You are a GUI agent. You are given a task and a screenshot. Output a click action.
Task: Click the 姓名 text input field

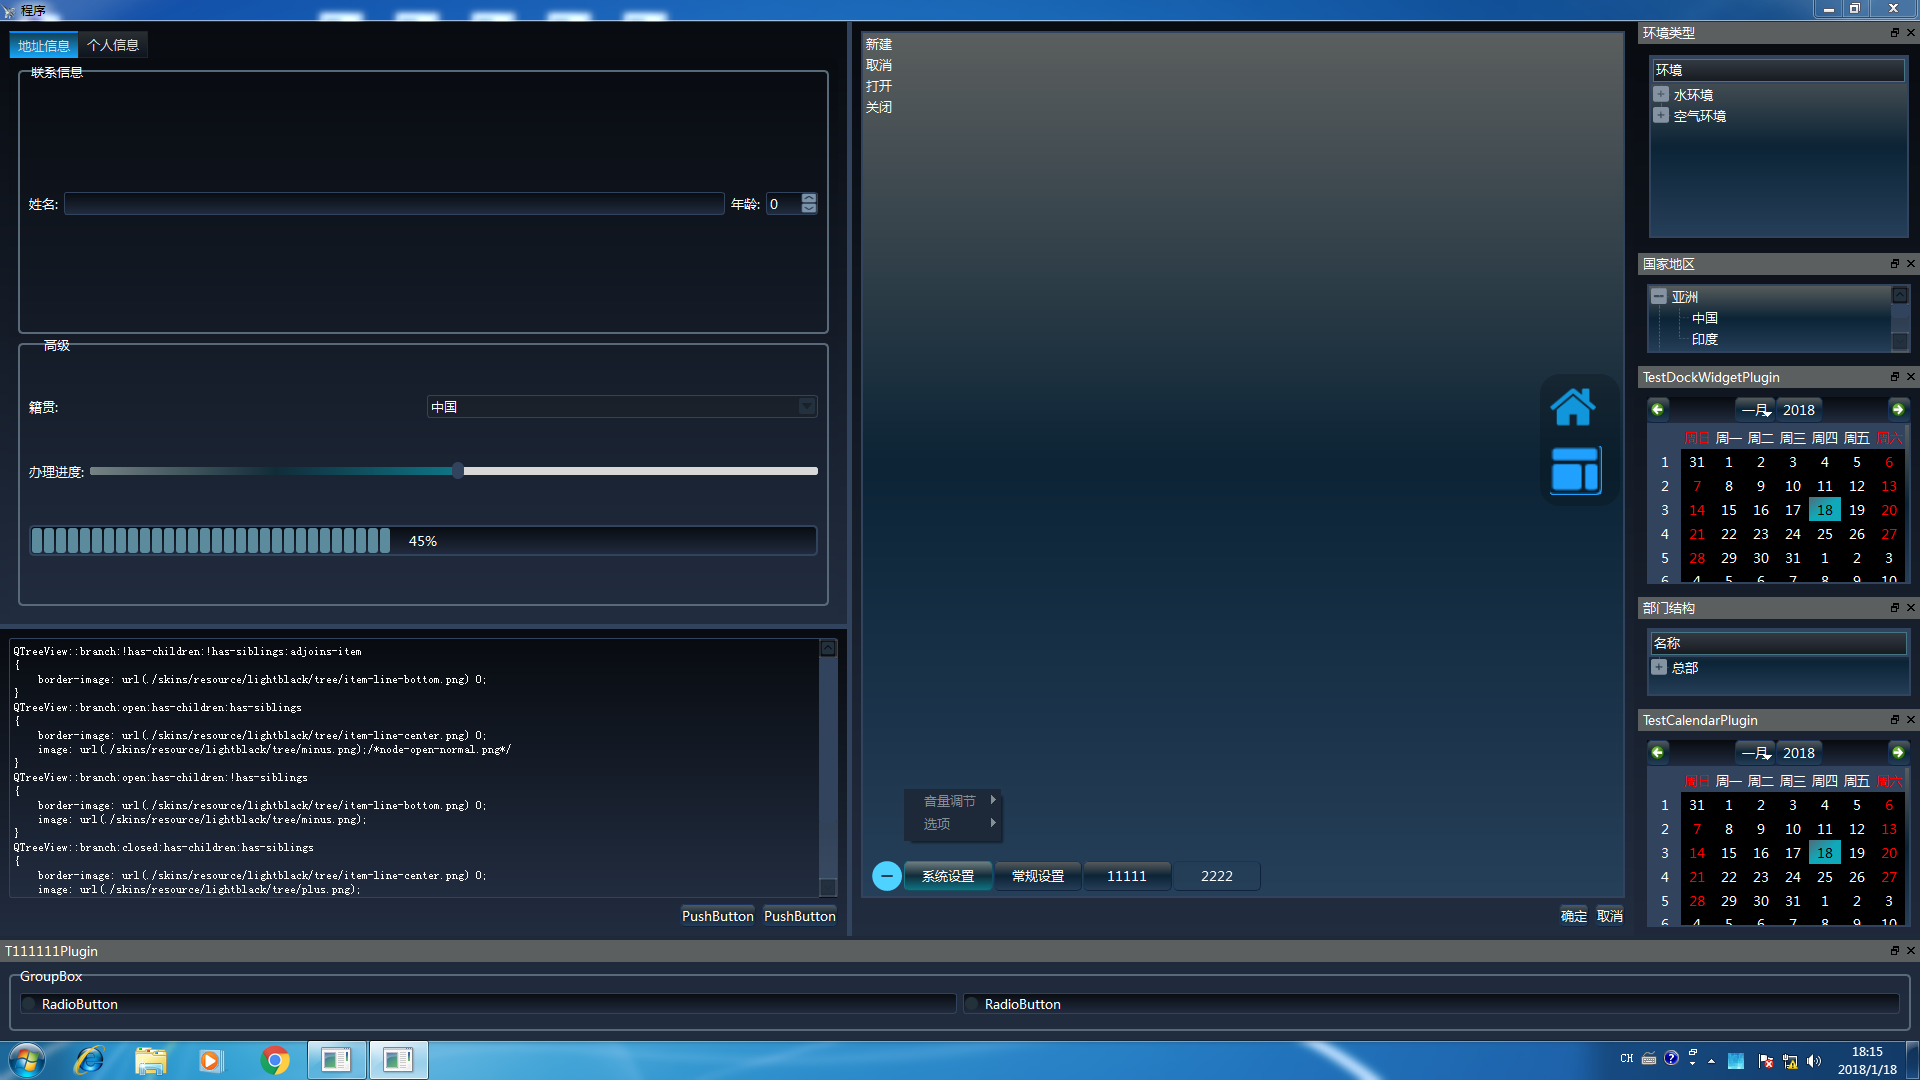(x=394, y=204)
